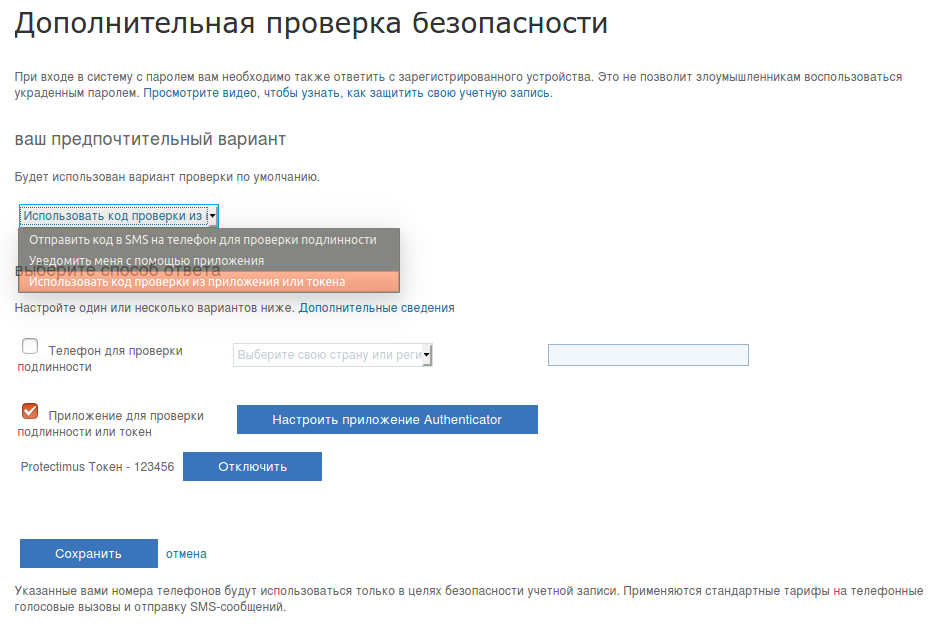934x628 pixels.
Task: Click 'Настроить приложение Authenticator' button
Action: [387, 419]
